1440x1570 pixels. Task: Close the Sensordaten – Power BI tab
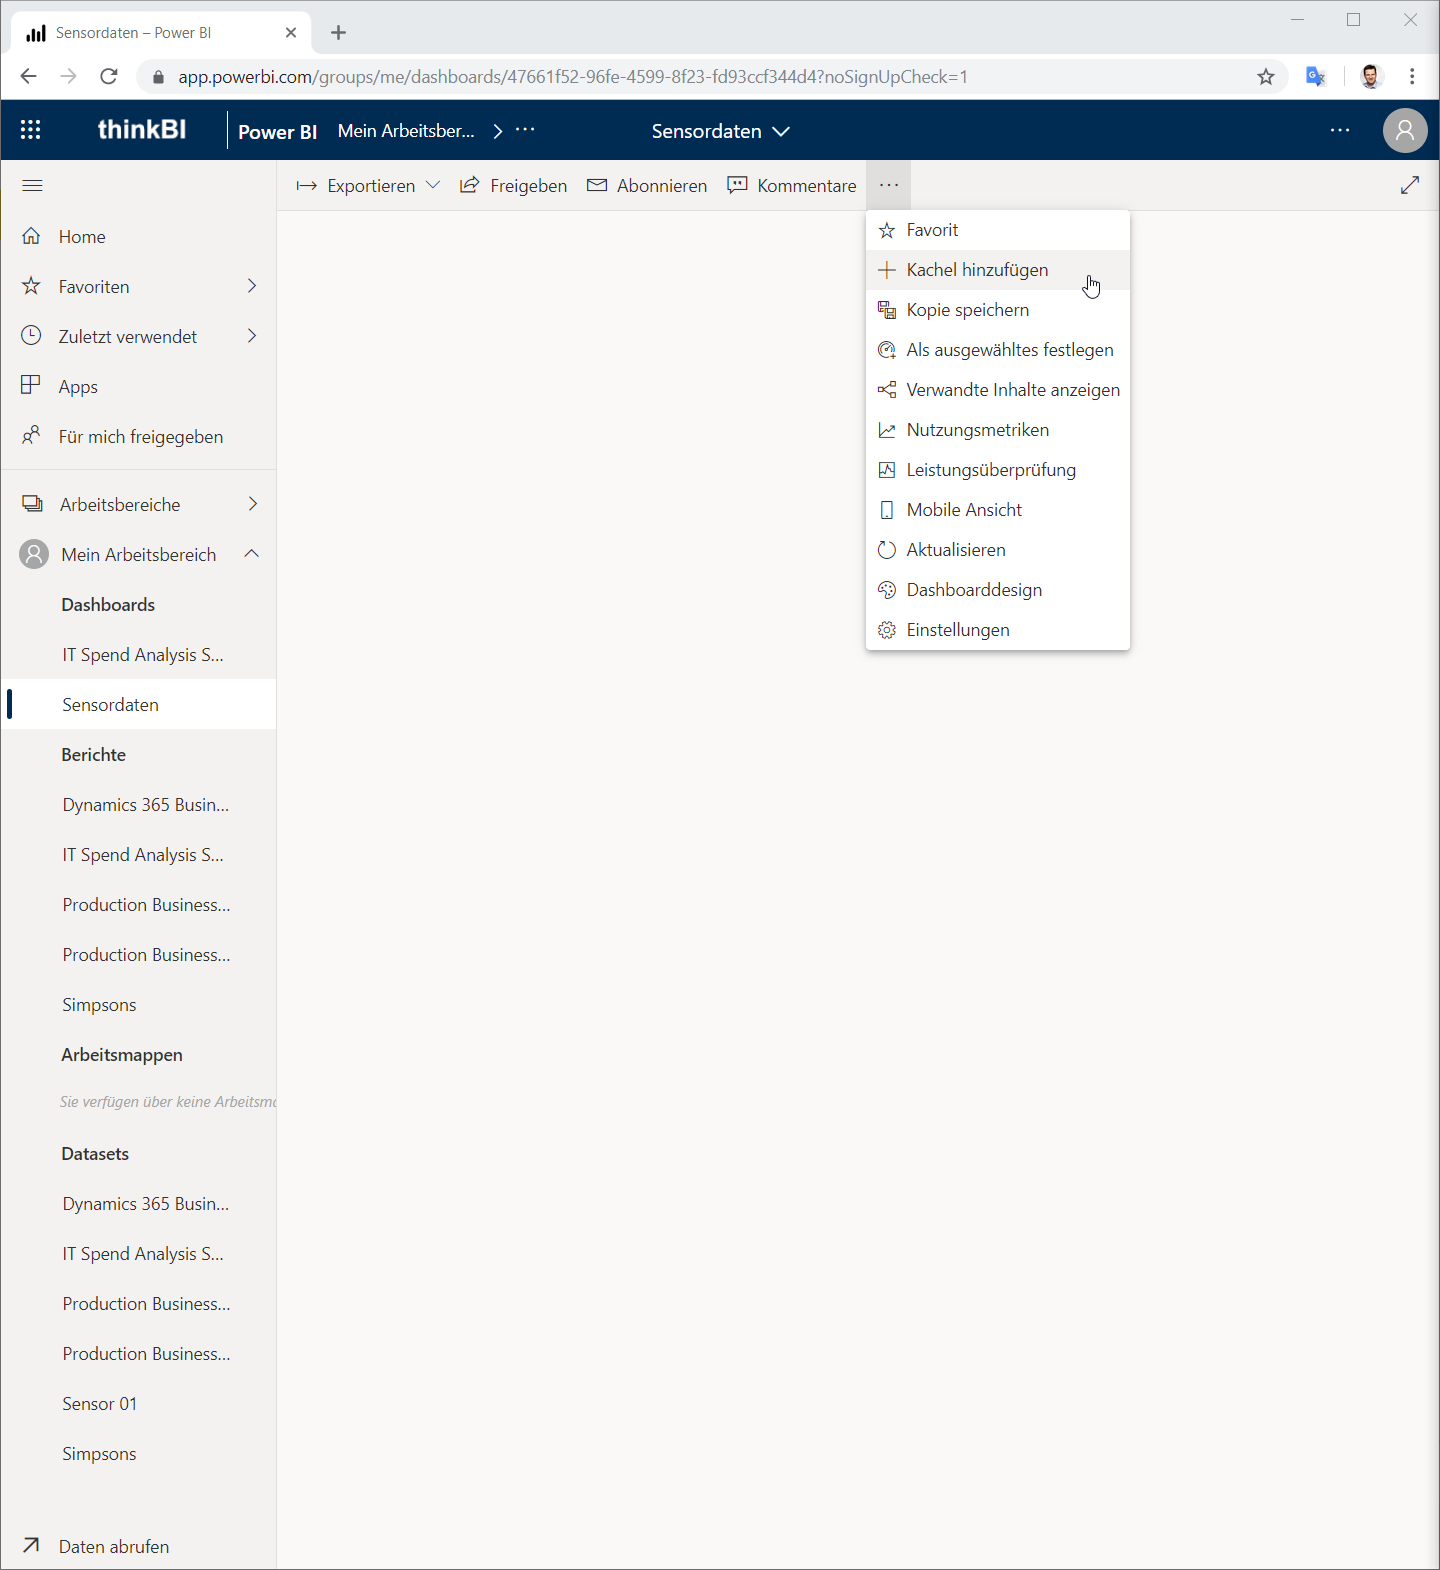click(291, 33)
